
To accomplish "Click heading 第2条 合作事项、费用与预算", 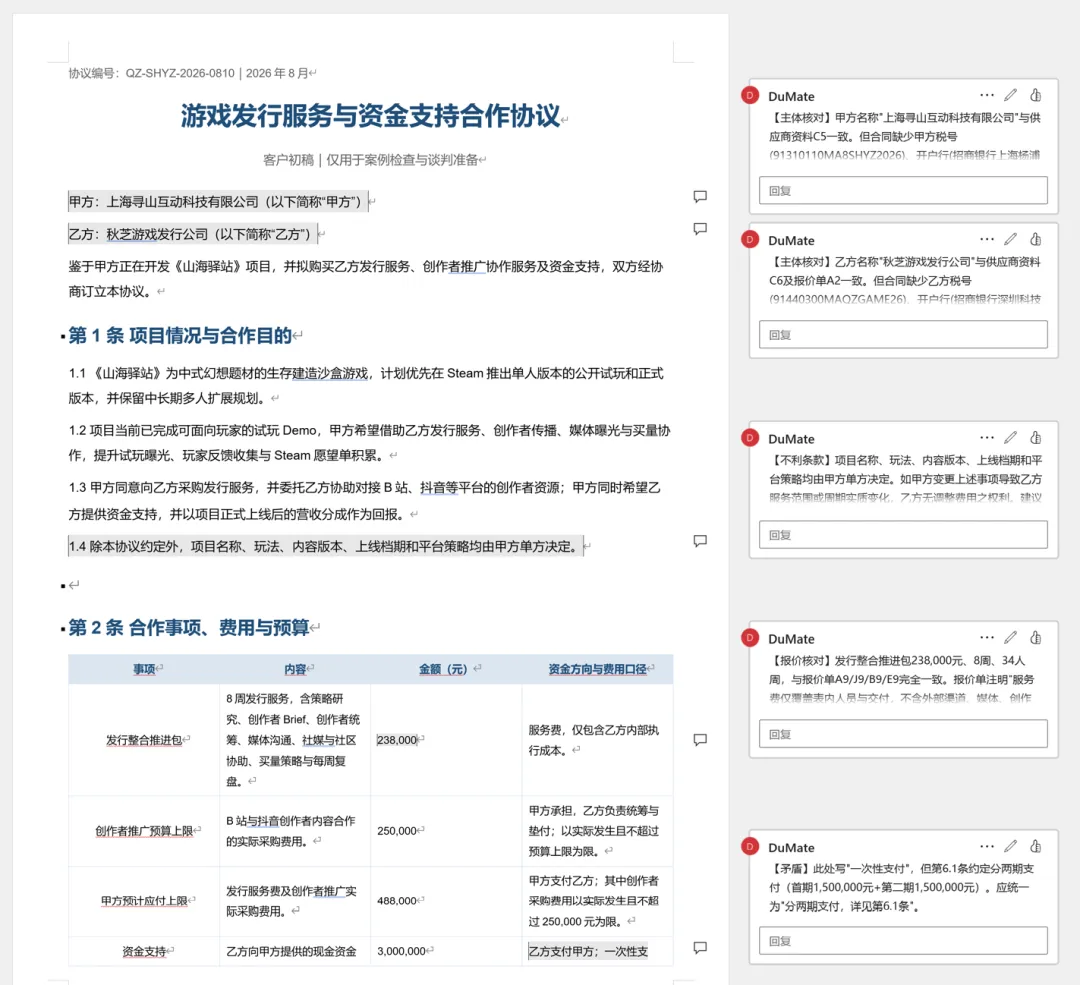I will 189,628.
